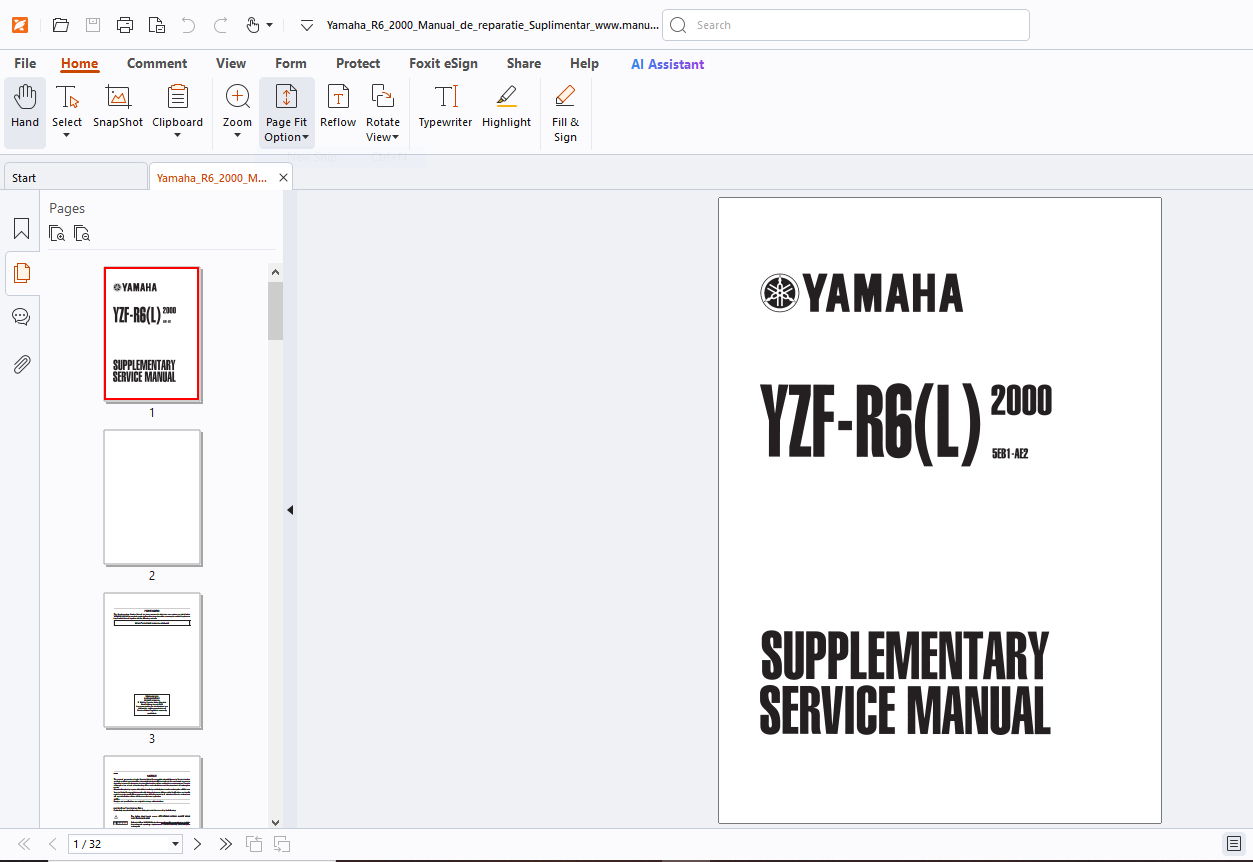The image size is (1253, 862).
Task: Click the previous view icon
Action: (254, 844)
